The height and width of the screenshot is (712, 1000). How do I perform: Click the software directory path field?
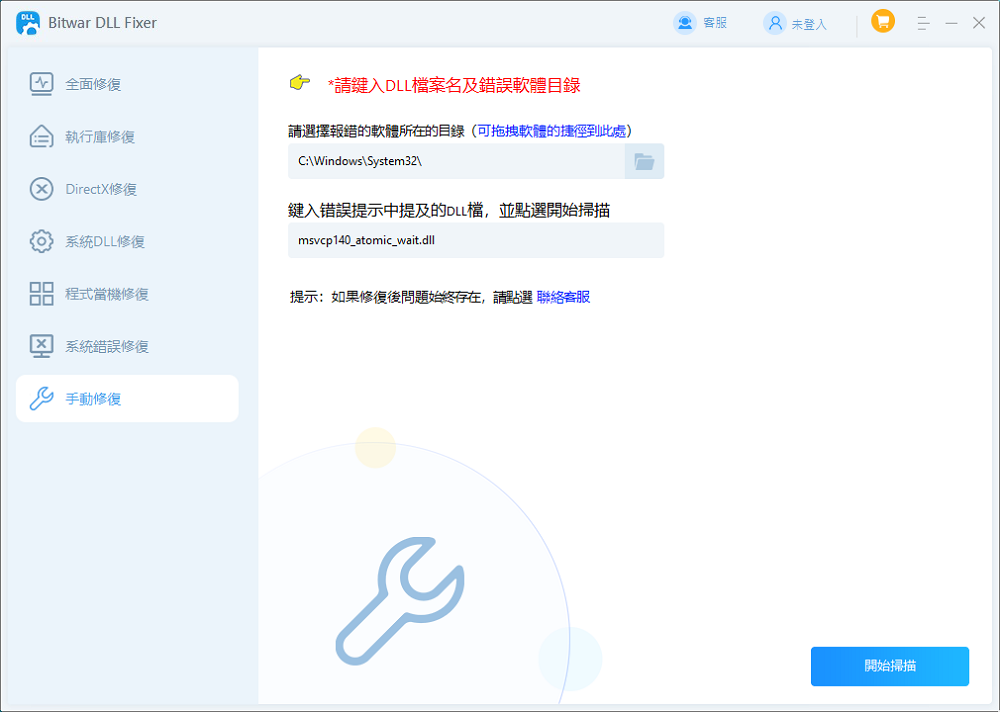[x=456, y=161]
